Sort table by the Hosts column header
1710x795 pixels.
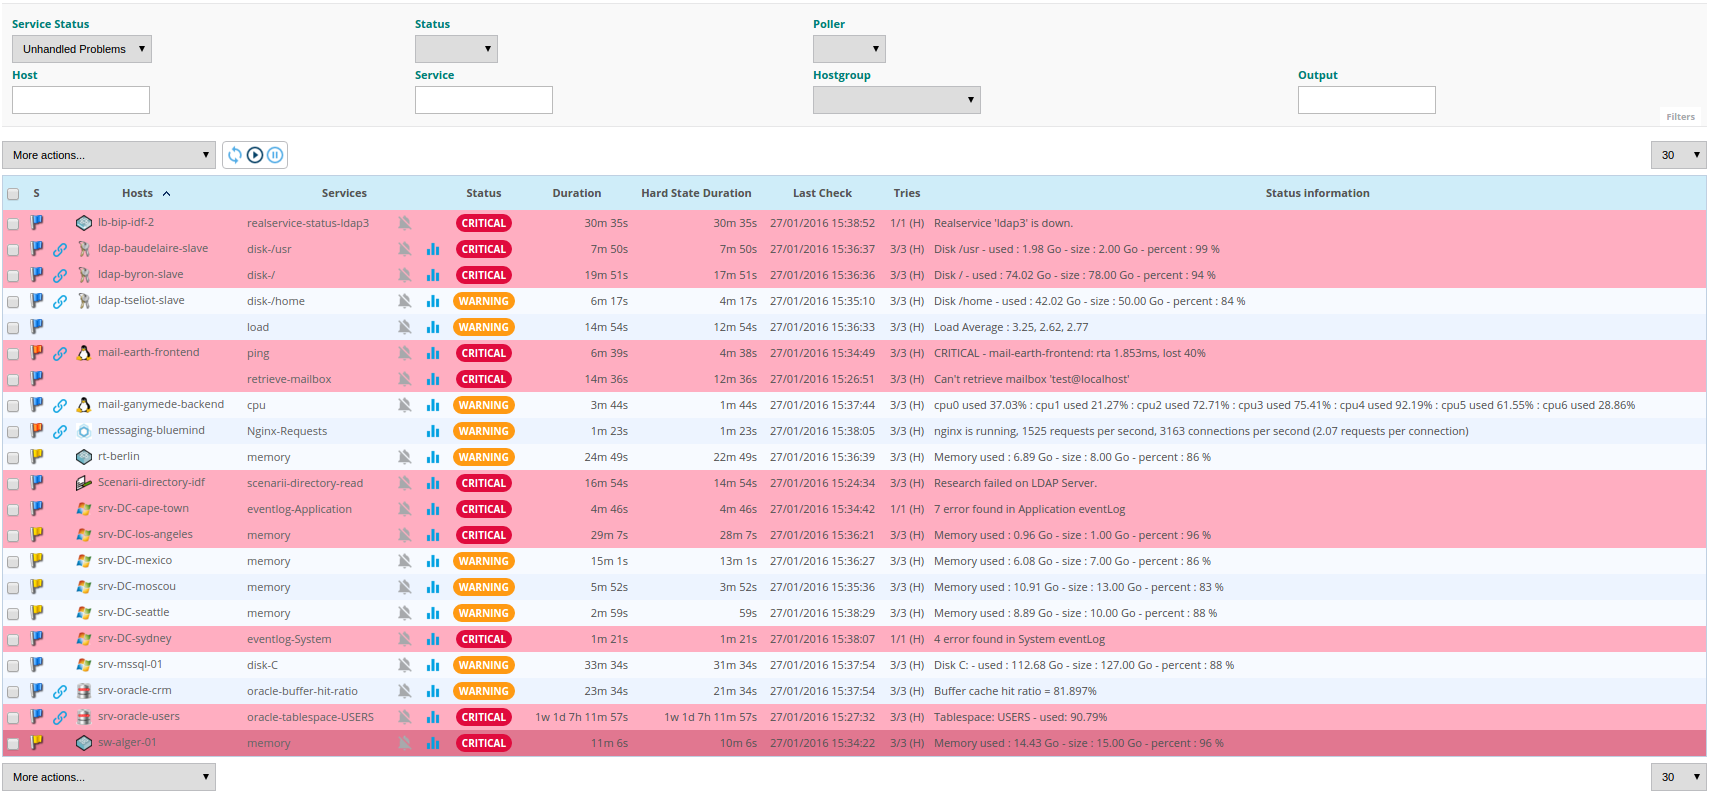coord(138,193)
